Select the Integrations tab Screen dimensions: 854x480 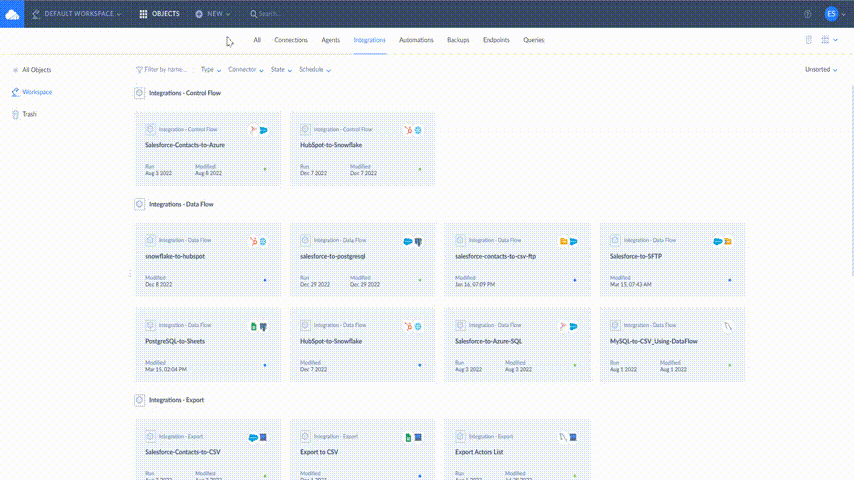click(x=369, y=40)
